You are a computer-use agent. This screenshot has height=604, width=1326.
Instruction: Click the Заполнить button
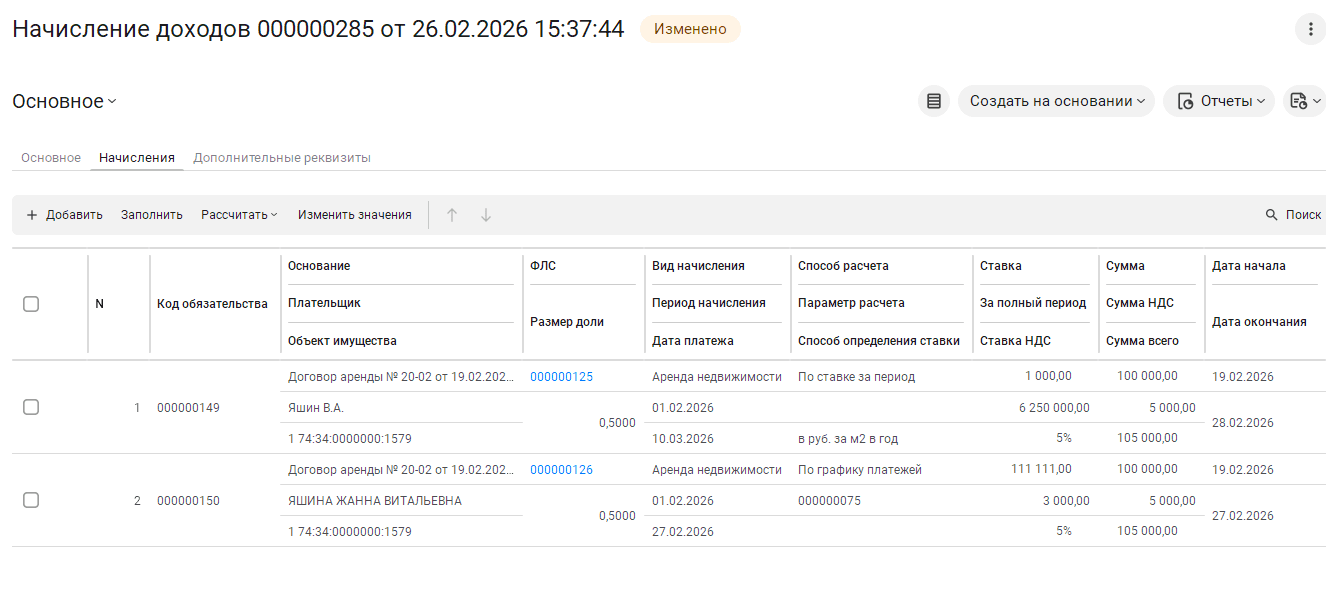click(152, 215)
